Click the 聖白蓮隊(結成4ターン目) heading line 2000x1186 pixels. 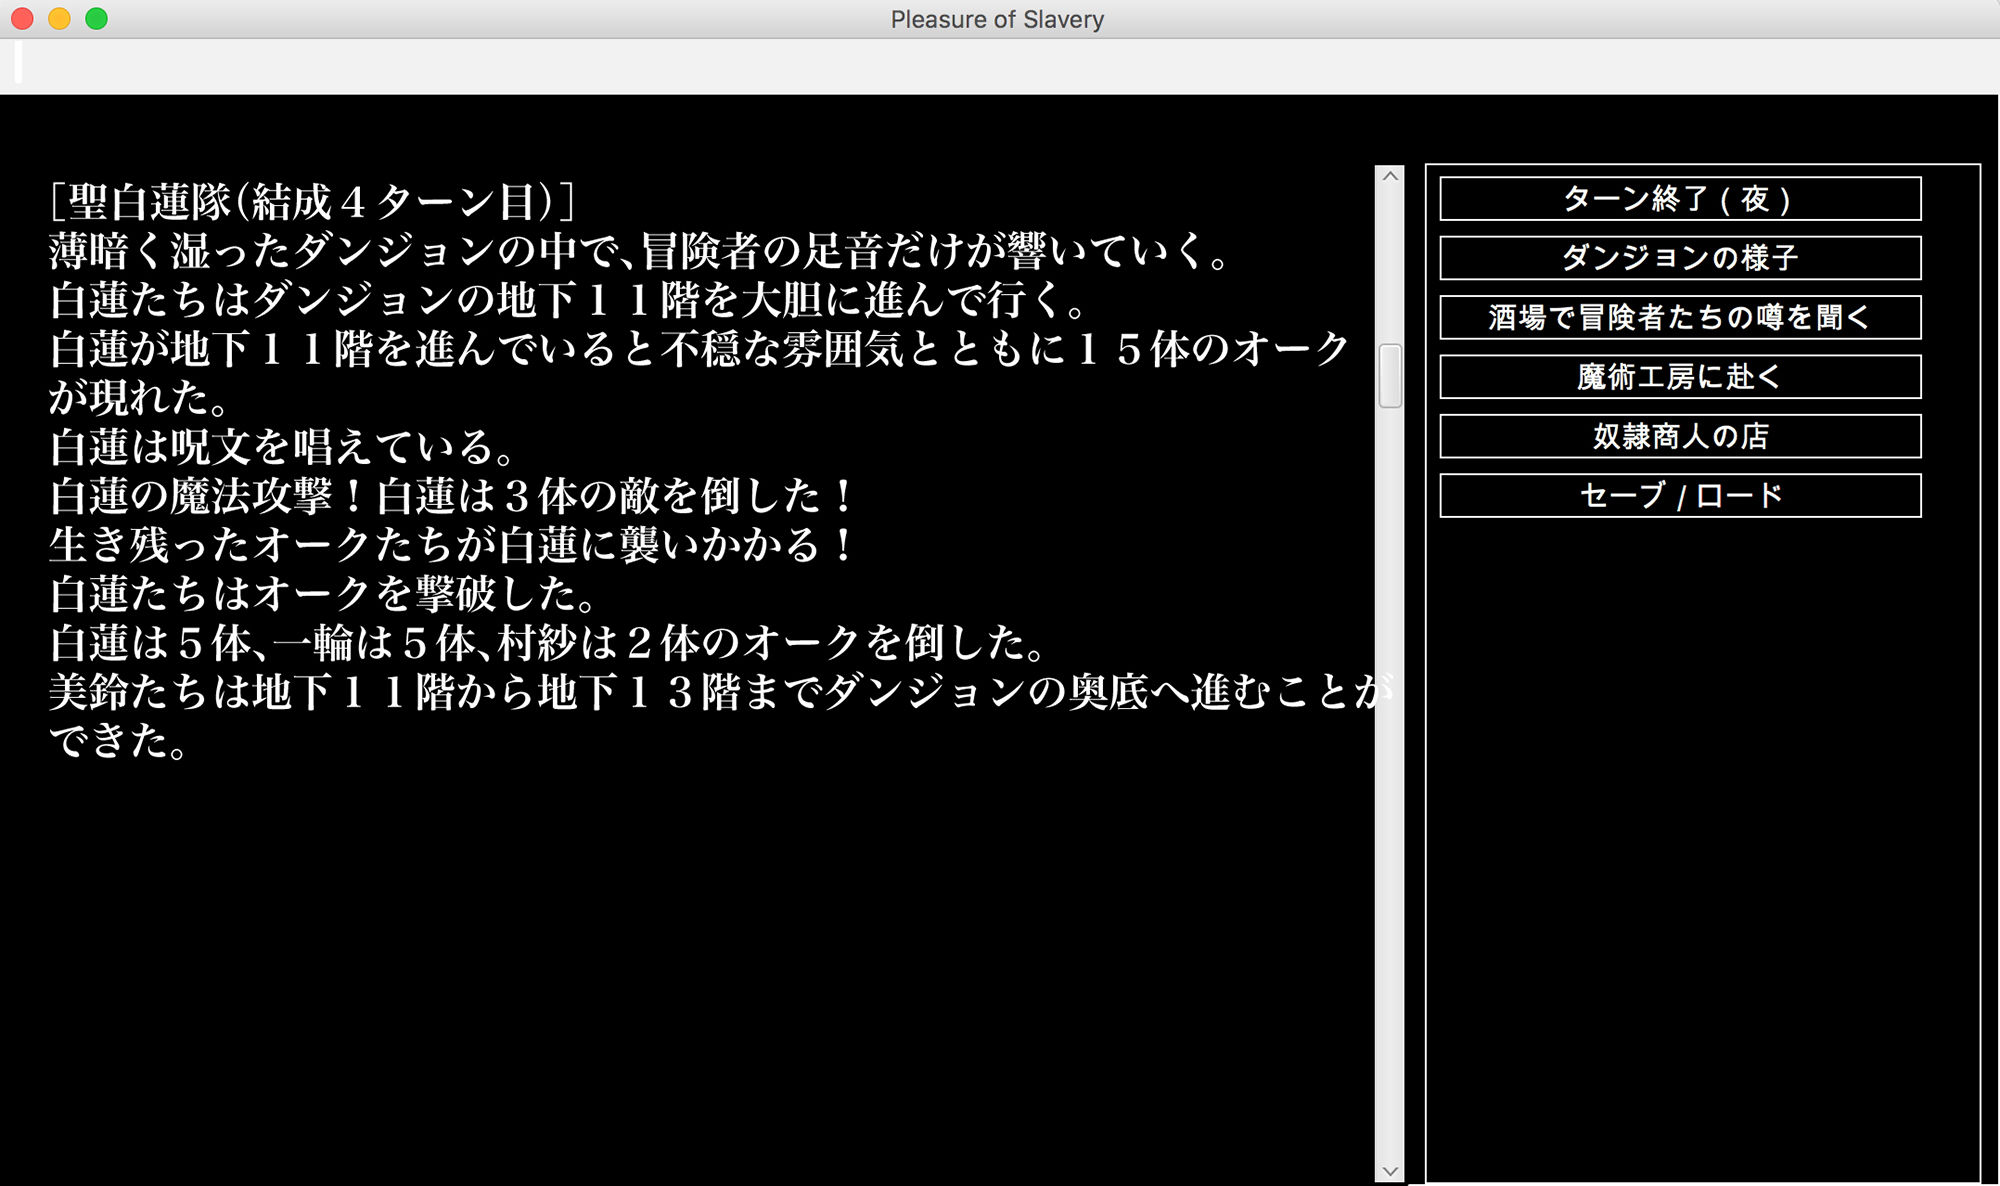pyautogui.click(x=312, y=202)
